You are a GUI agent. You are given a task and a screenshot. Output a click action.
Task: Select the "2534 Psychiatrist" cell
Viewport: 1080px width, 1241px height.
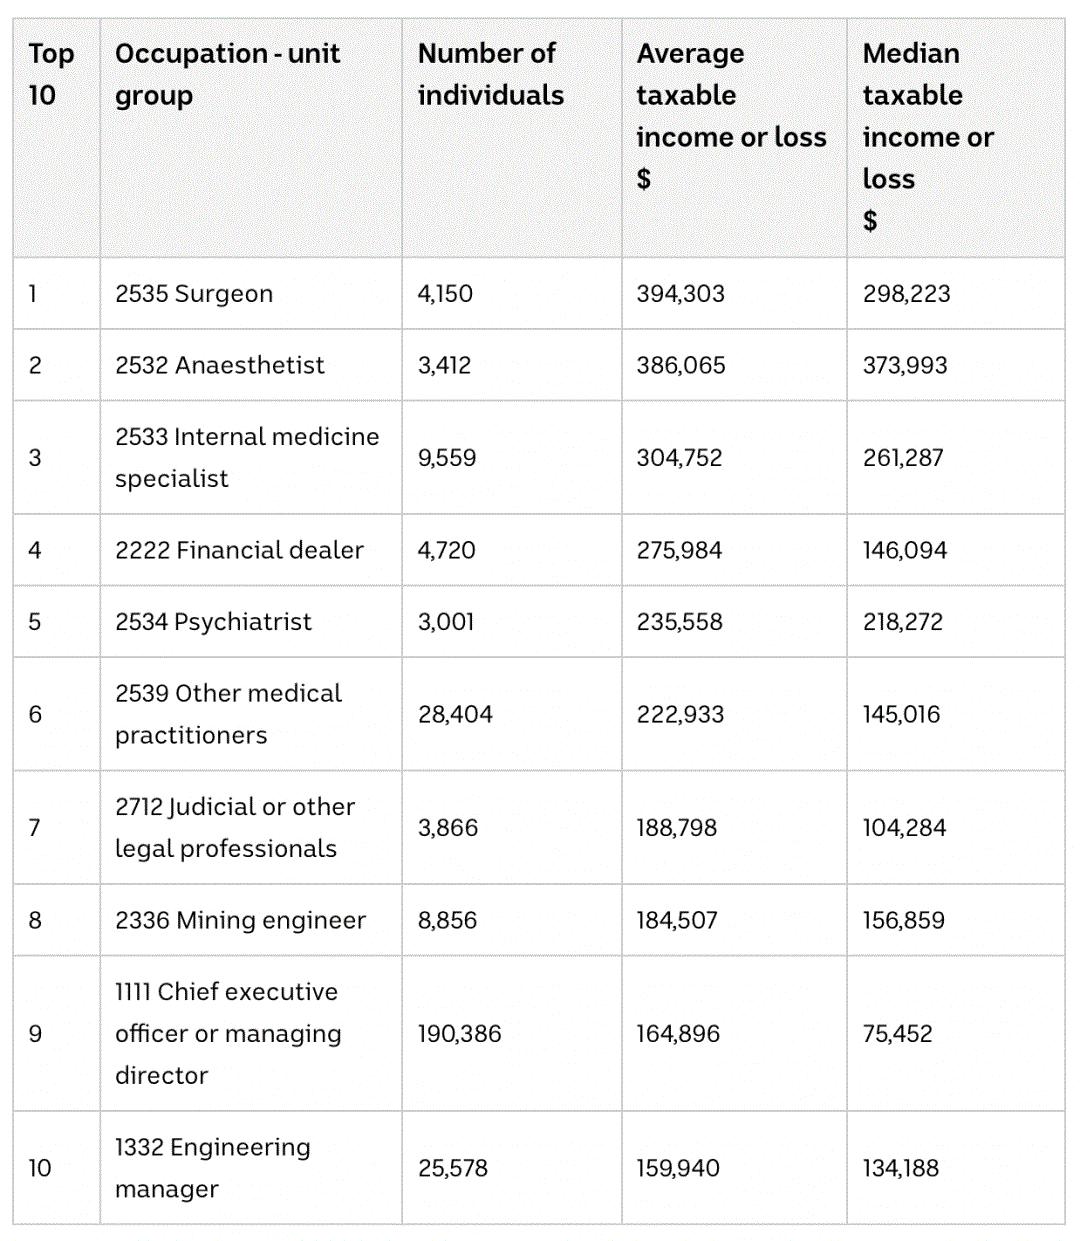click(213, 622)
